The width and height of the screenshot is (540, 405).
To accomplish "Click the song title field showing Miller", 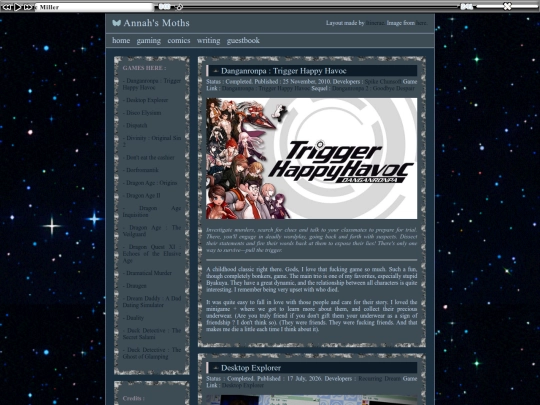I will point(94,7).
